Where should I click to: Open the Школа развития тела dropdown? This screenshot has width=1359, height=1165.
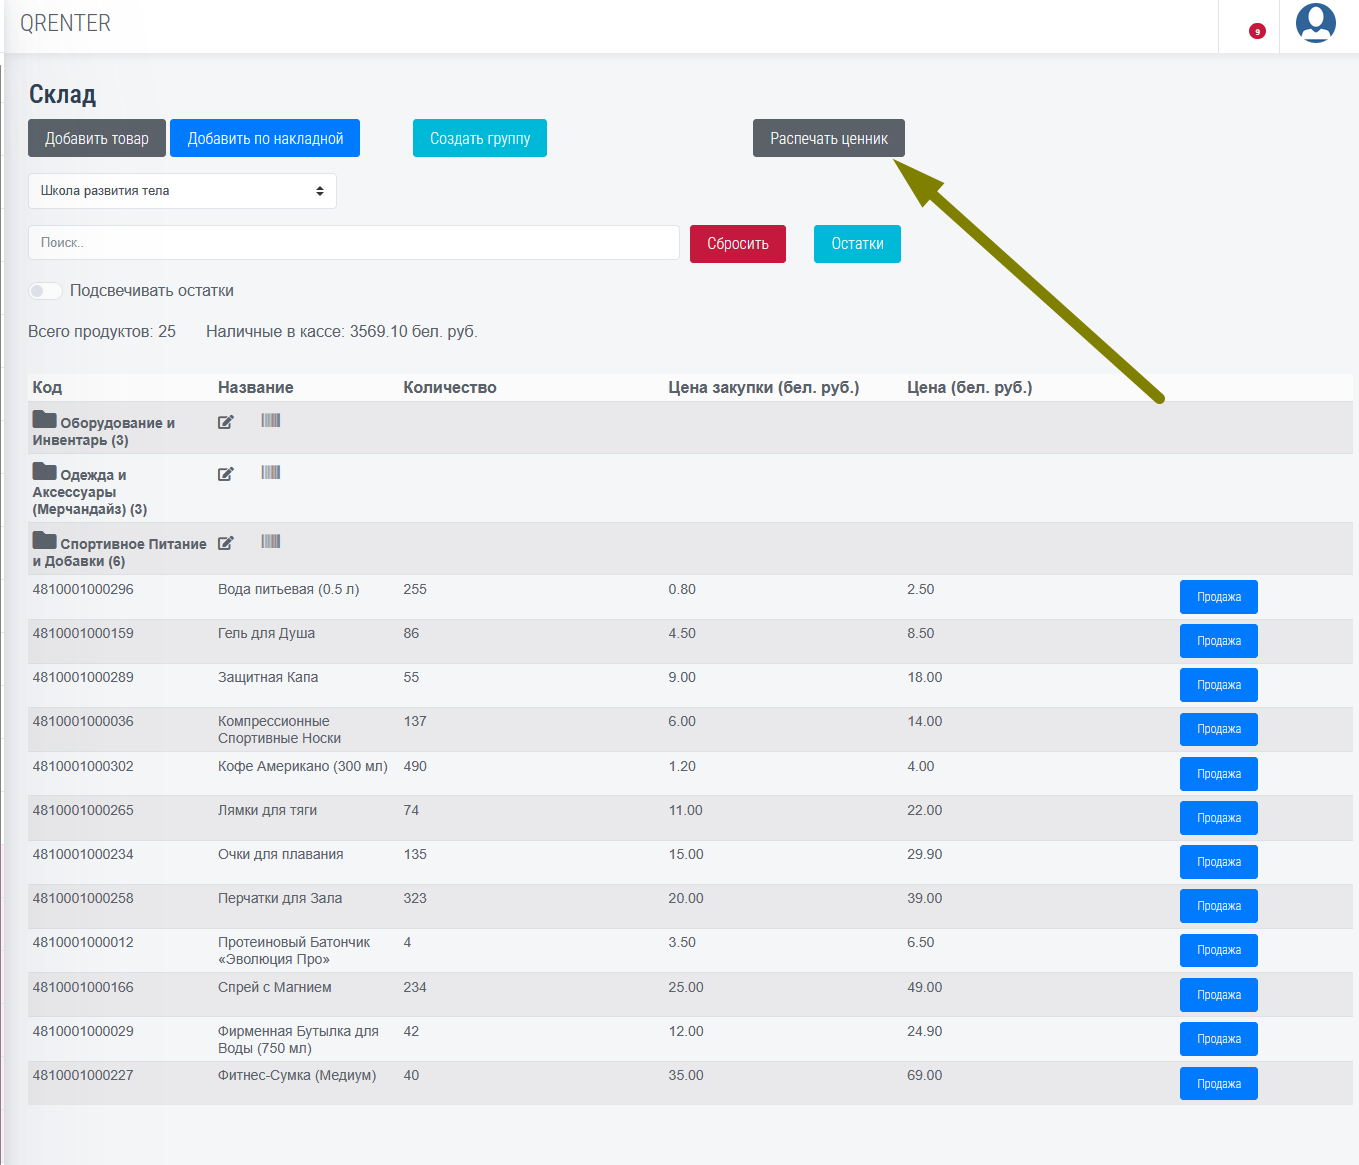pyautogui.click(x=182, y=191)
